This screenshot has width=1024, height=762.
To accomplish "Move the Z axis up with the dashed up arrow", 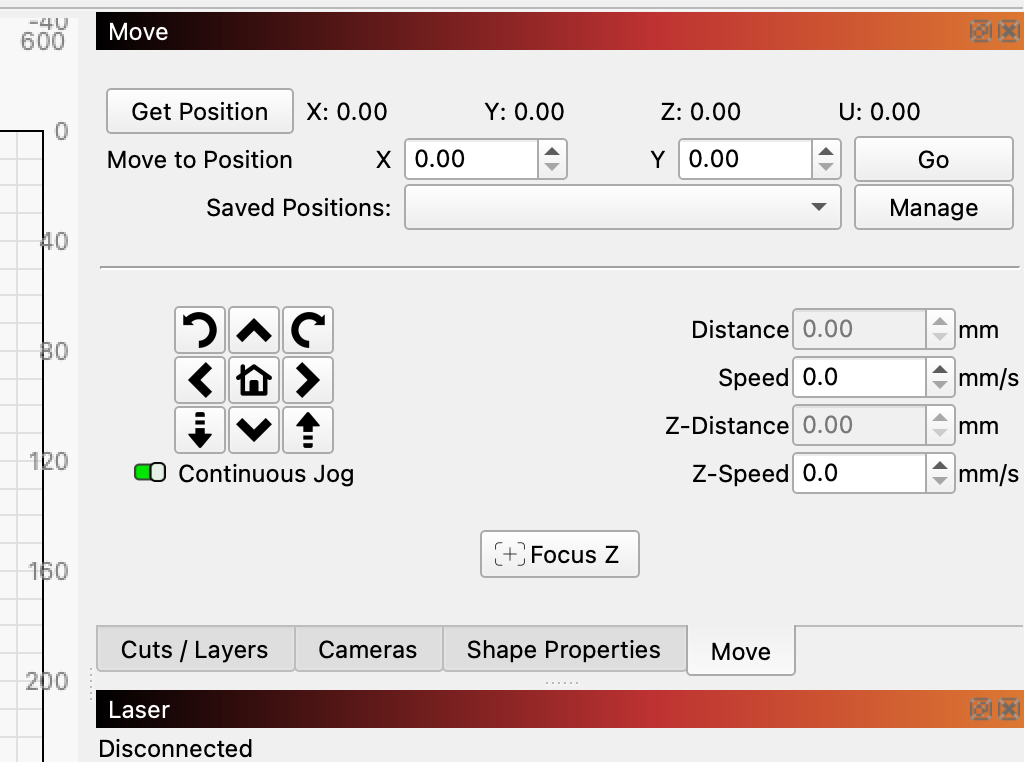I will coord(308,430).
